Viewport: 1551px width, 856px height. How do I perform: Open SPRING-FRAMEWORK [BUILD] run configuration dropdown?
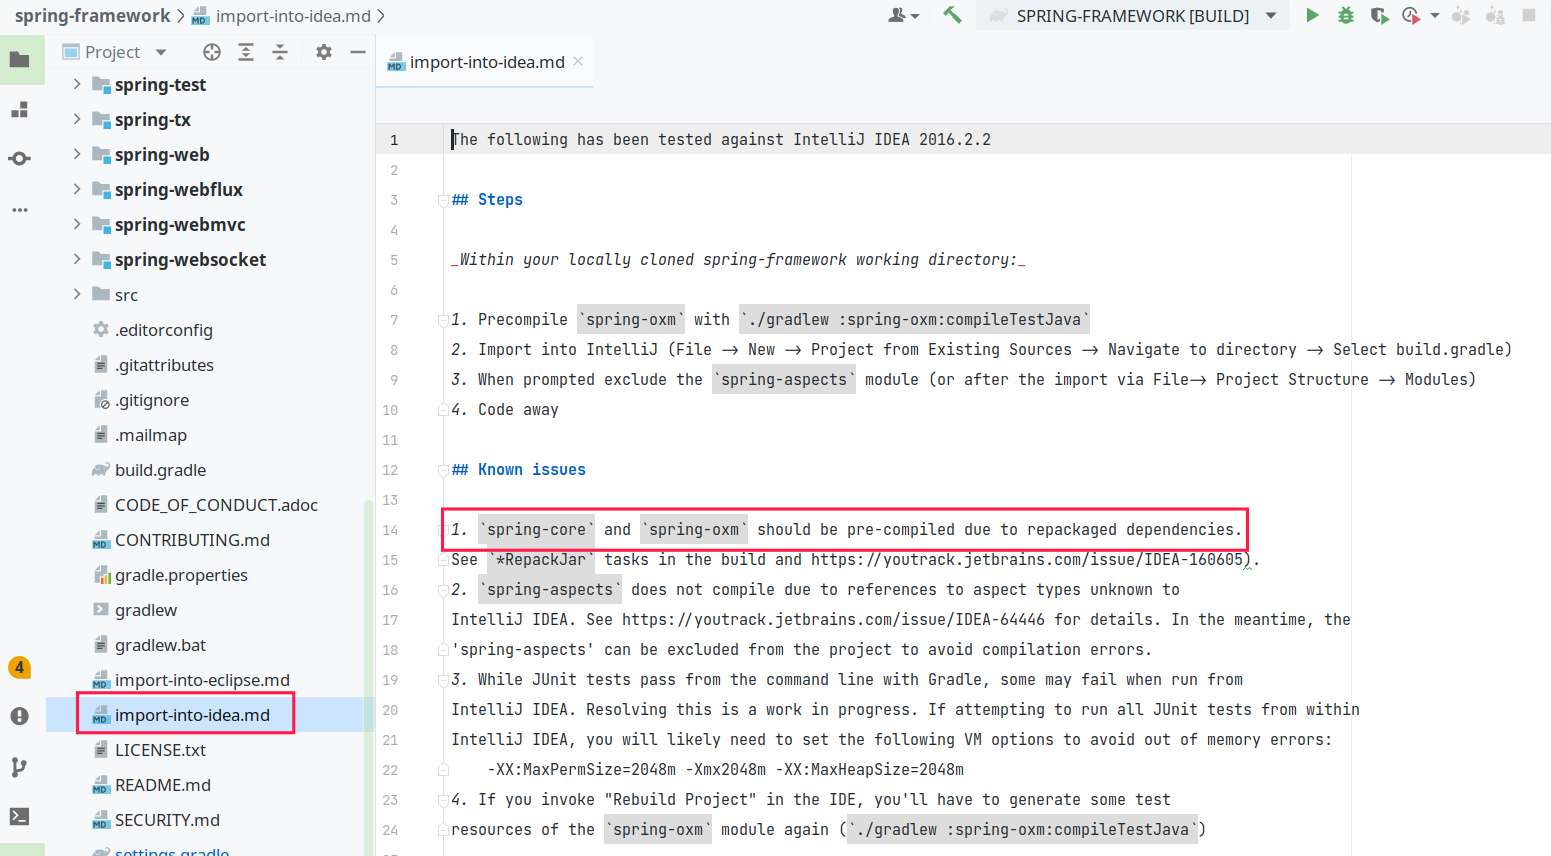1133,15
